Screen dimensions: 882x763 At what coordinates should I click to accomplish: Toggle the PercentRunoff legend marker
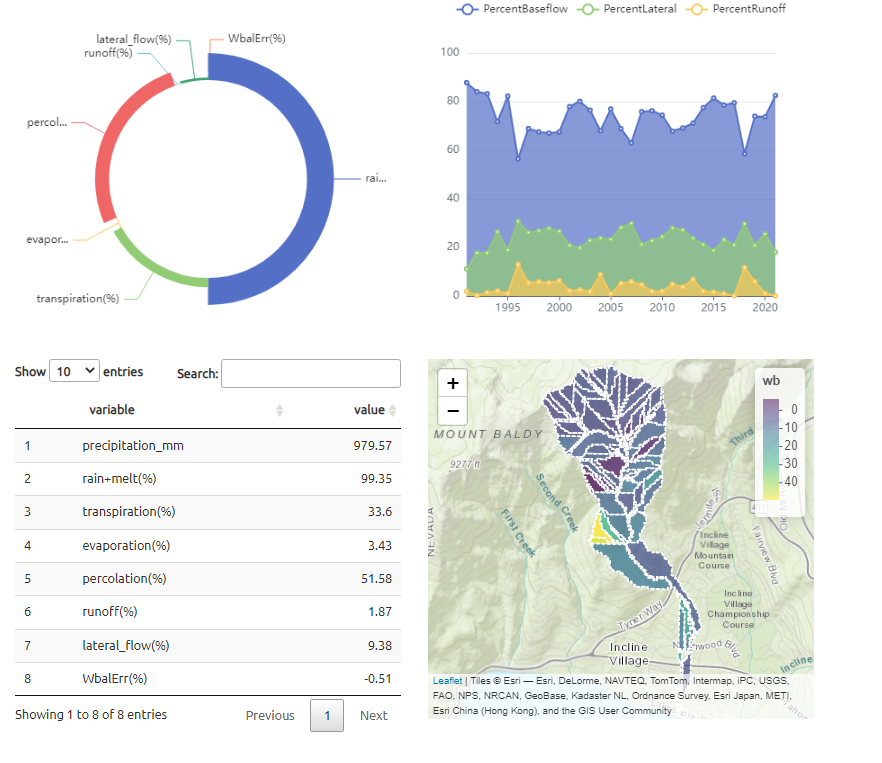click(696, 9)
